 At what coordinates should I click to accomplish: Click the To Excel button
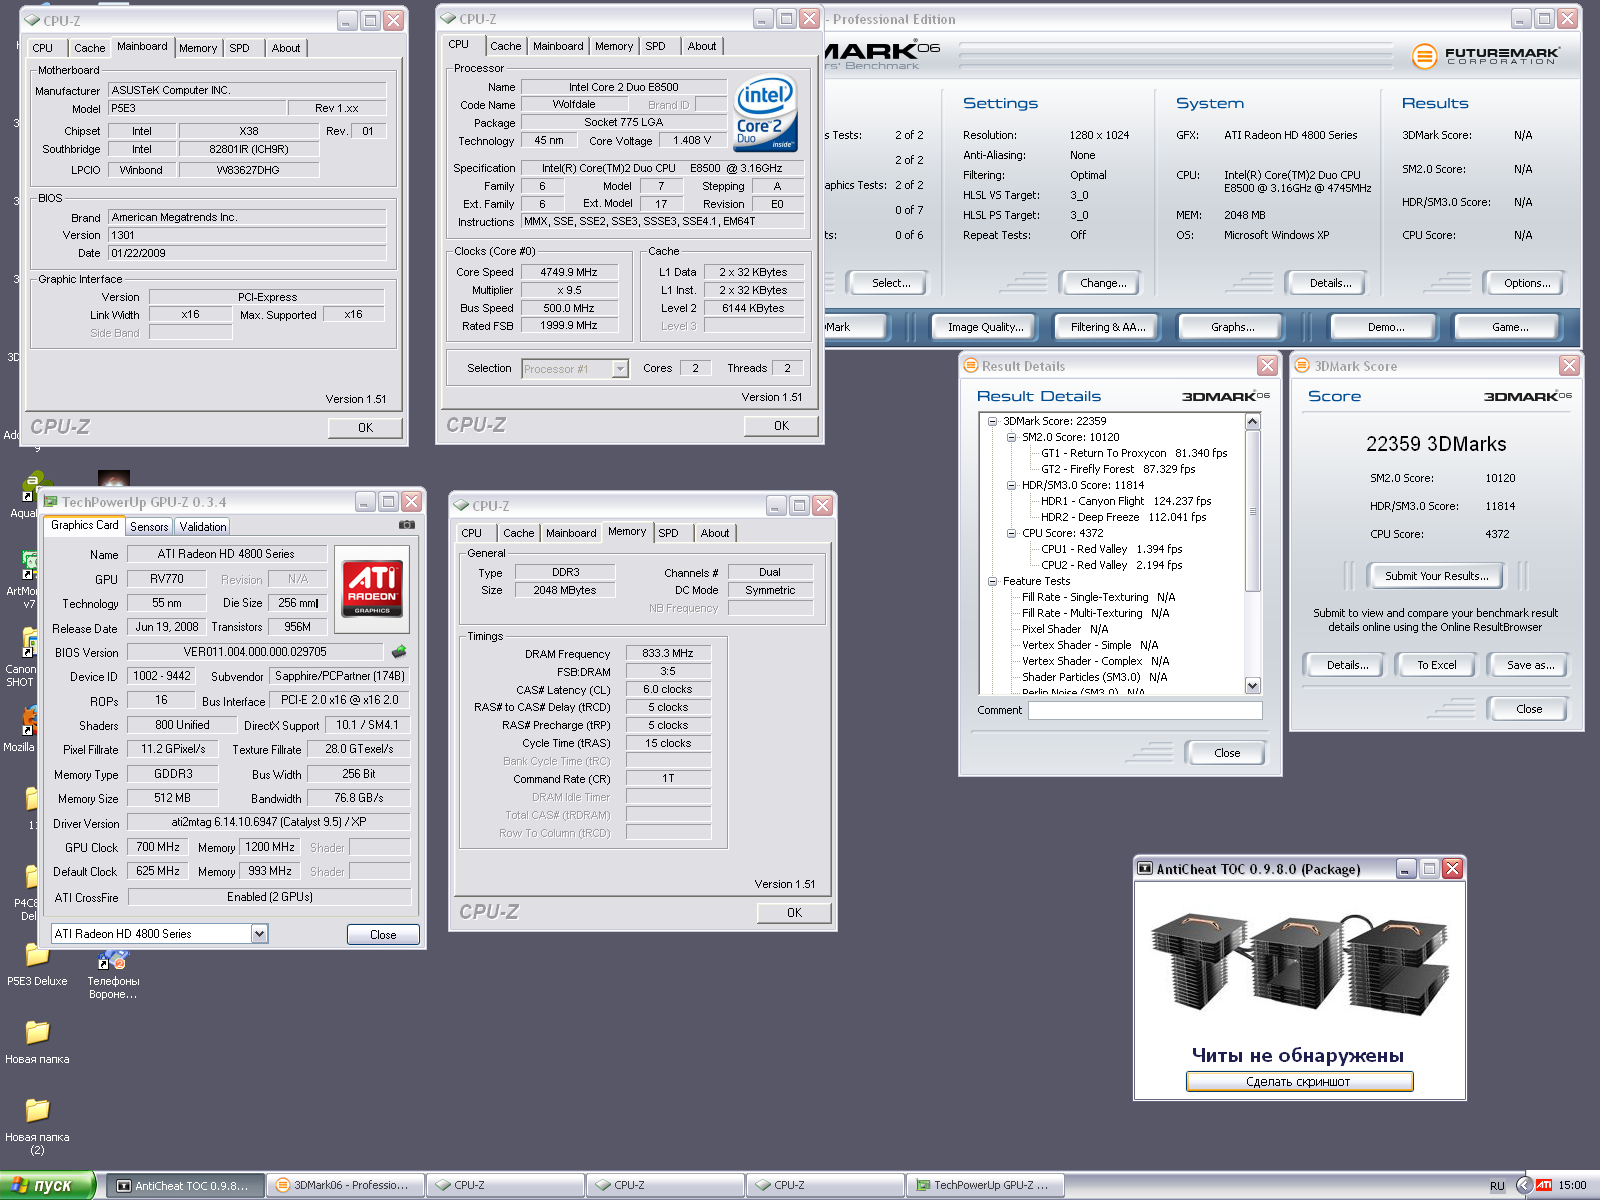[x=1436, y=665]
